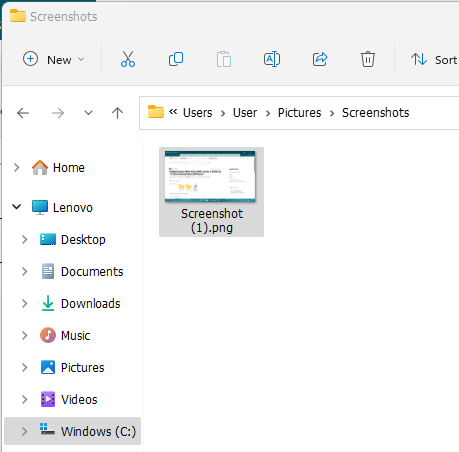The height and width of the screenshot is (452, 459).
Task: Expand the Home tree node
Action: point(16,167)
